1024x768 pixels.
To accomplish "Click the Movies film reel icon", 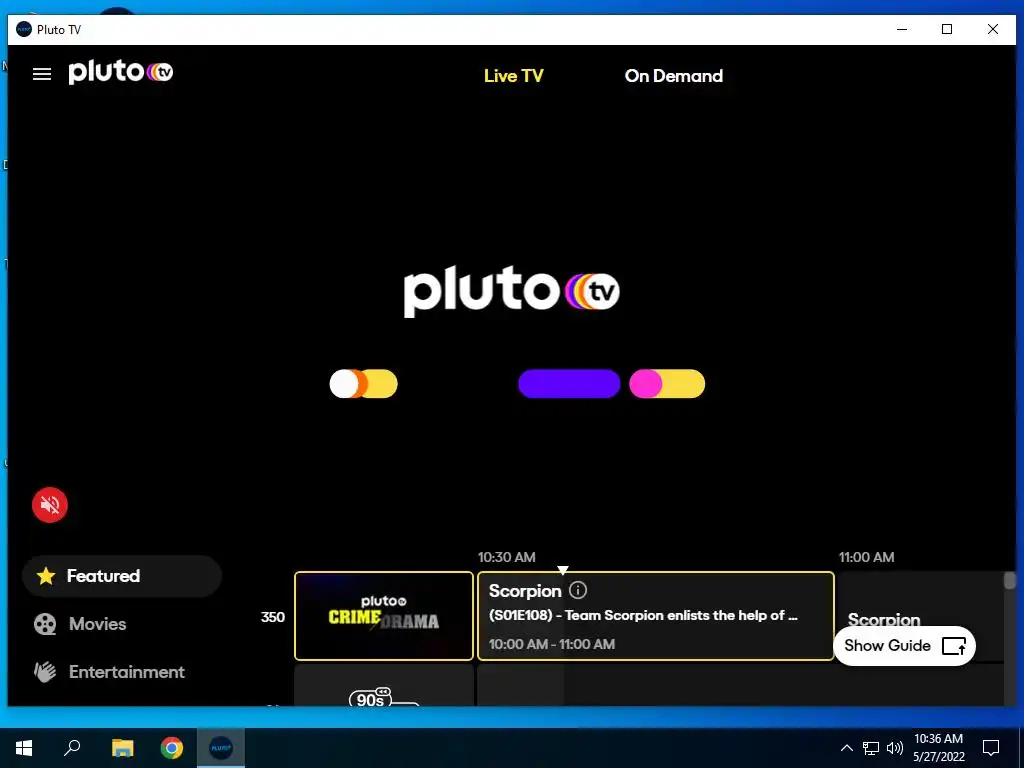I will pos(45,624).
